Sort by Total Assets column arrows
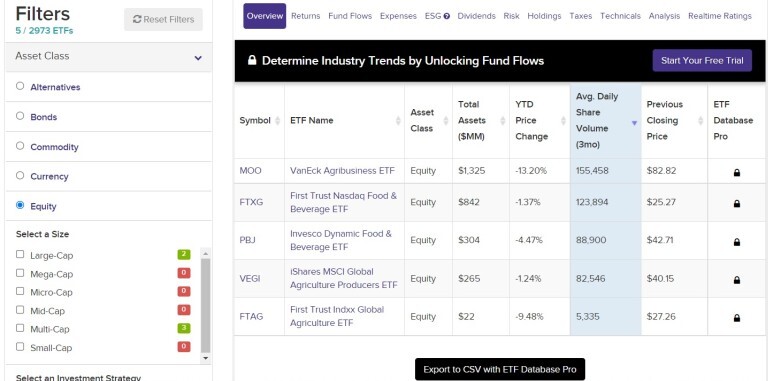 502,121
